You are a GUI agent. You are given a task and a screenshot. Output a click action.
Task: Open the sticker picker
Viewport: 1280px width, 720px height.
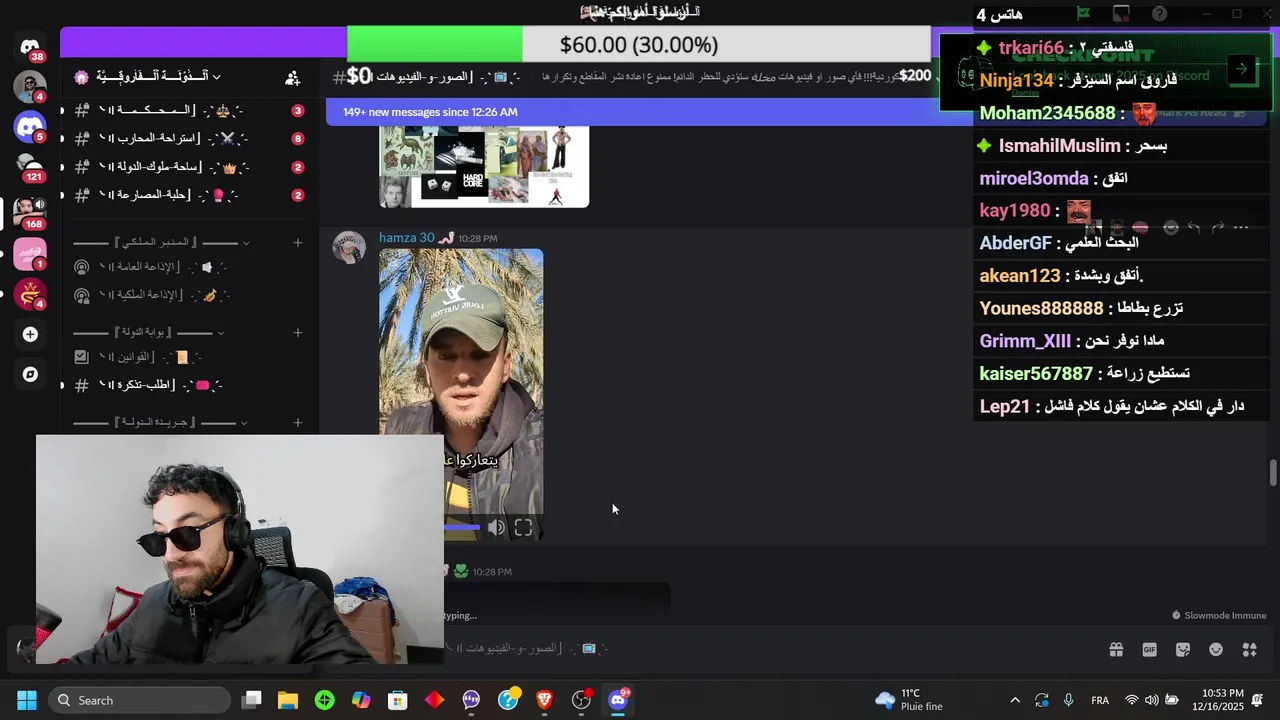(x=1183, y=649)
